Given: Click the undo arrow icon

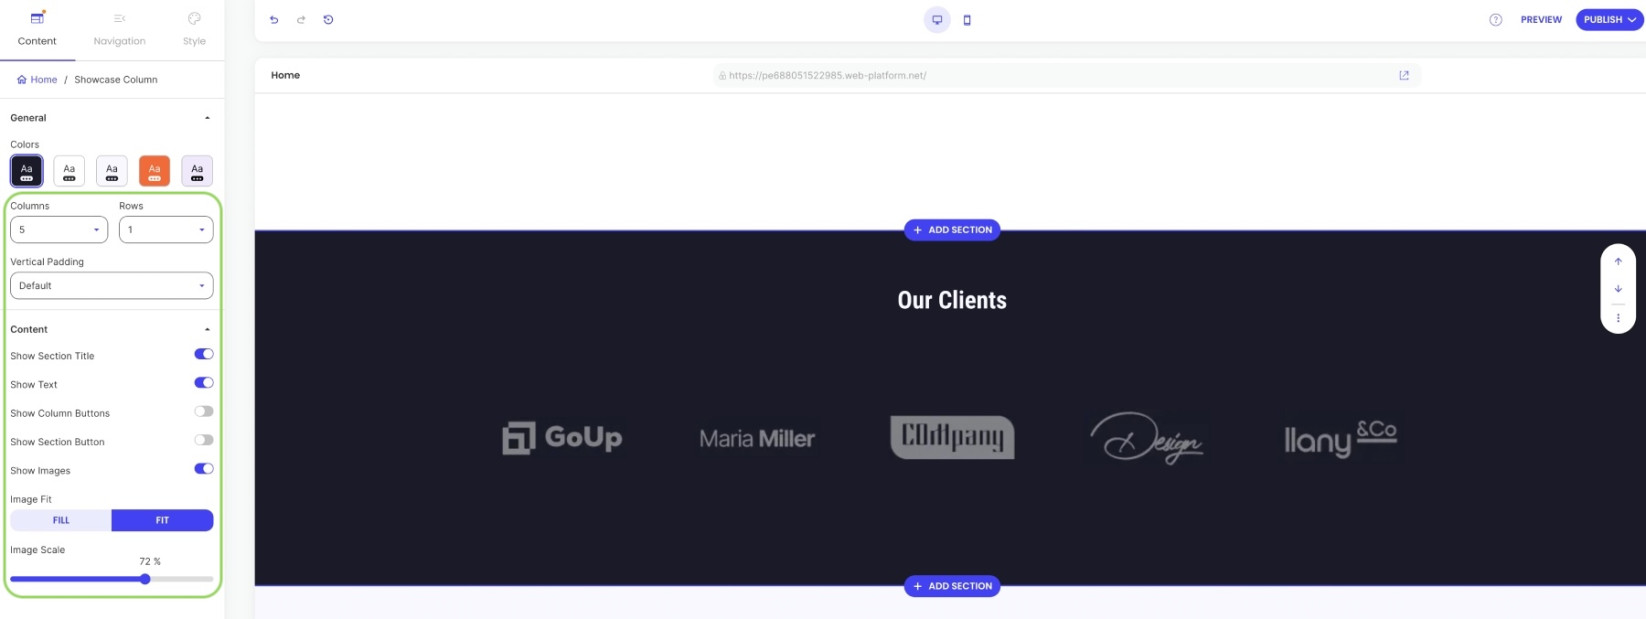Looking at the screenshot, I should (274, 20).
